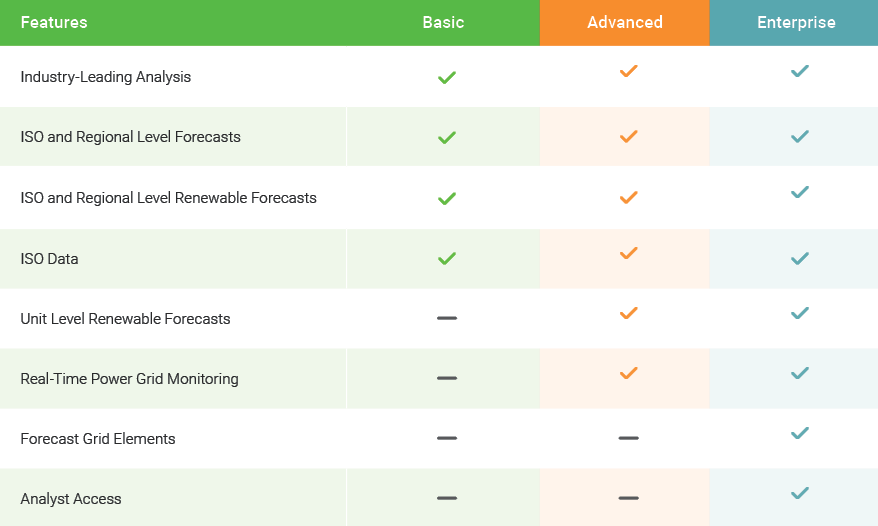The image size is (878, 526).
Task: Click the Industry-Leading Analysis feature label
Action: tap(106, 77)
